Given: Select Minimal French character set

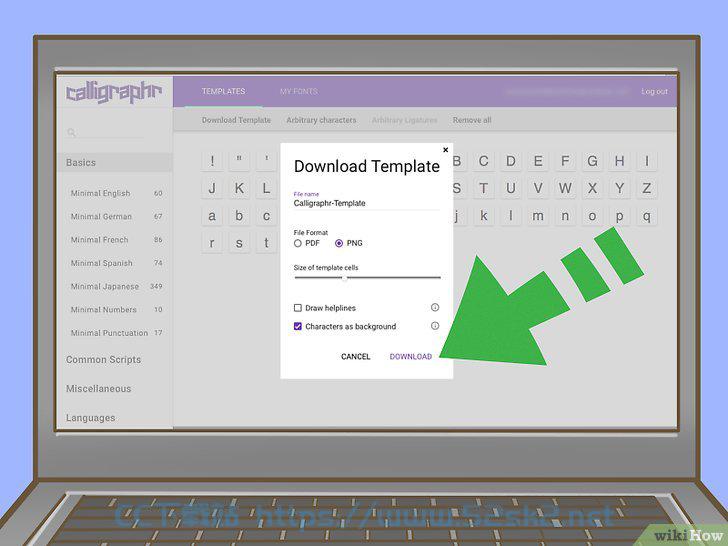Looking at the screenshot, I should (117, 240).
